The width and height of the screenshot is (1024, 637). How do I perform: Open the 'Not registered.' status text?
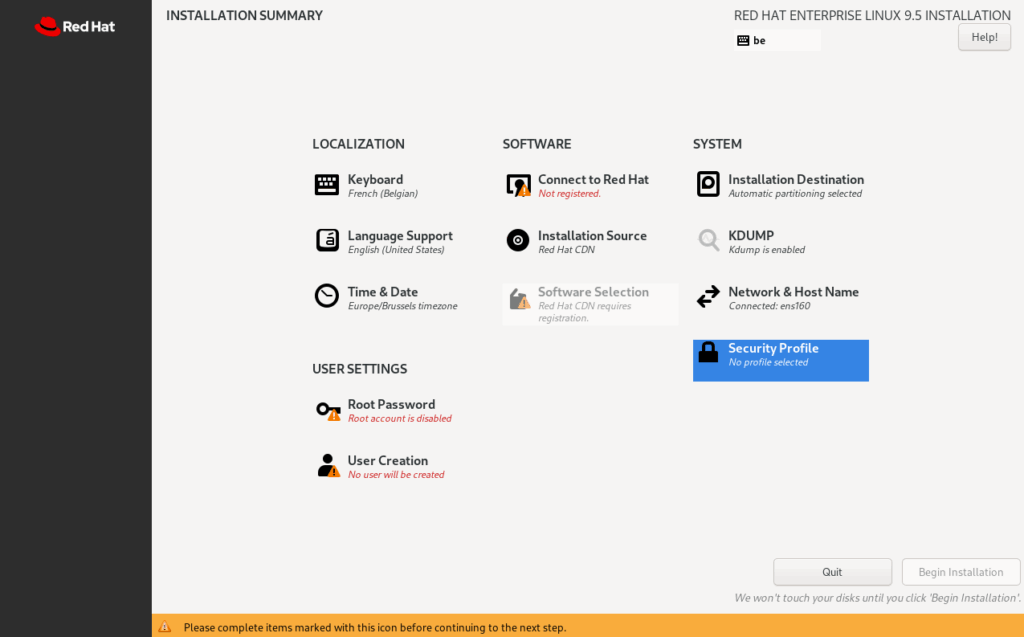(569, 194)
